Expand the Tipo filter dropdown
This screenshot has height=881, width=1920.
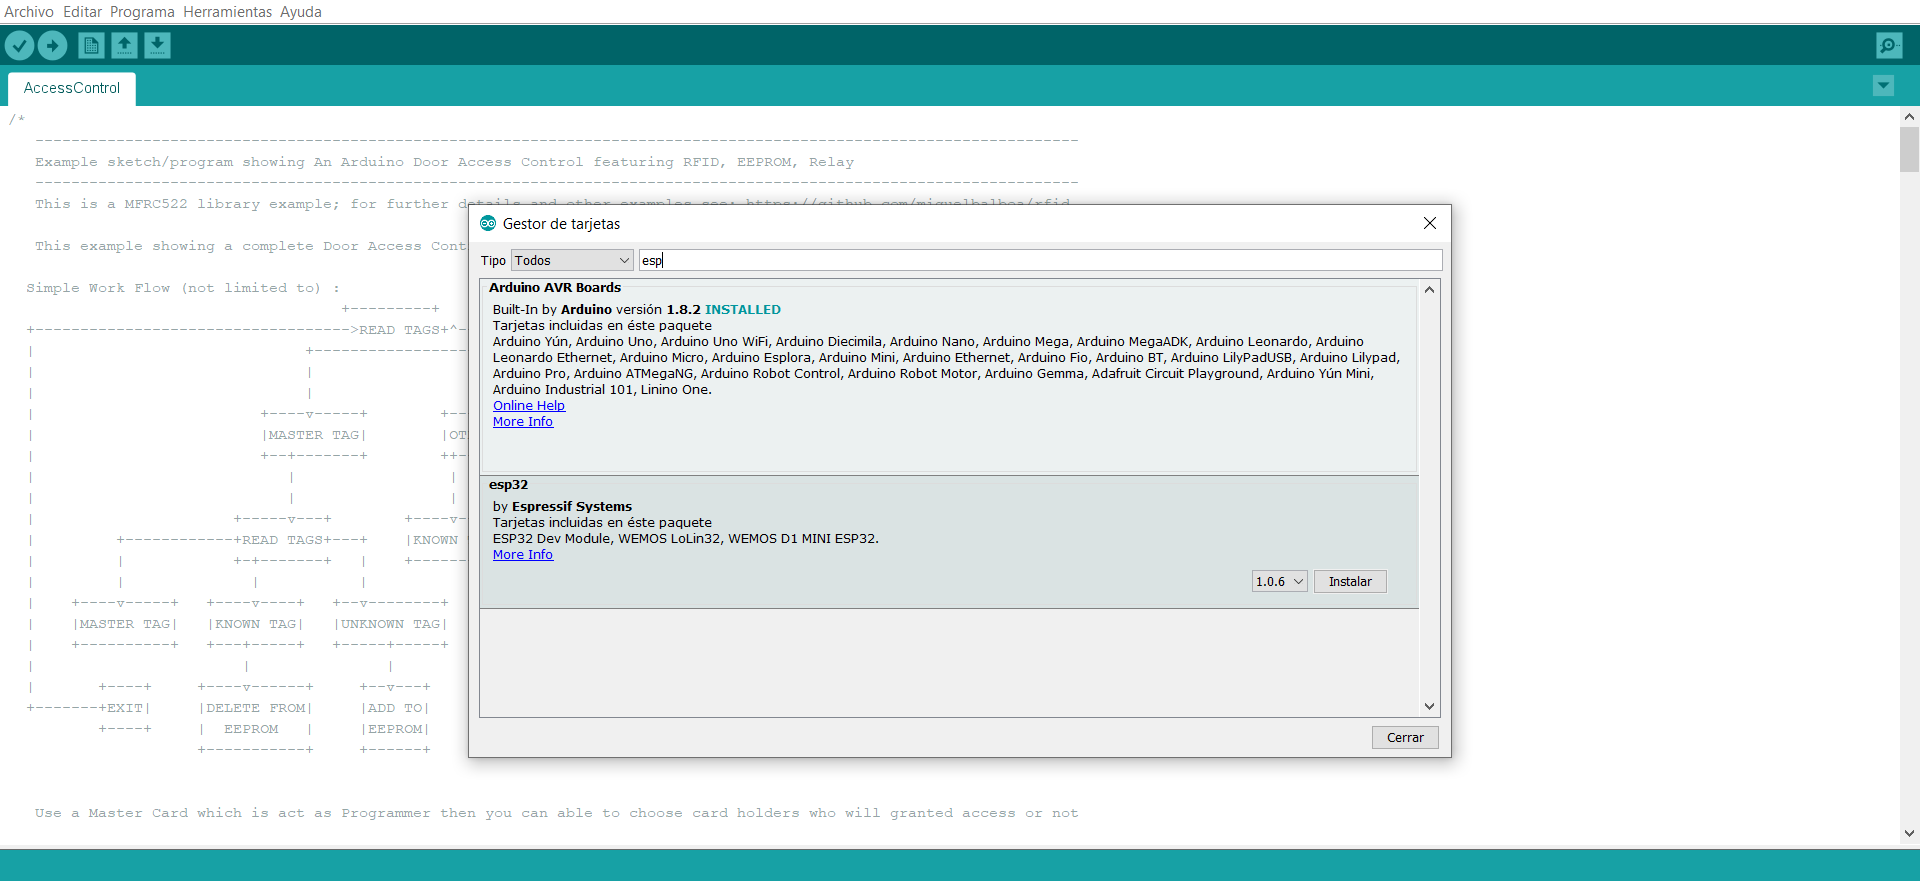572,260
